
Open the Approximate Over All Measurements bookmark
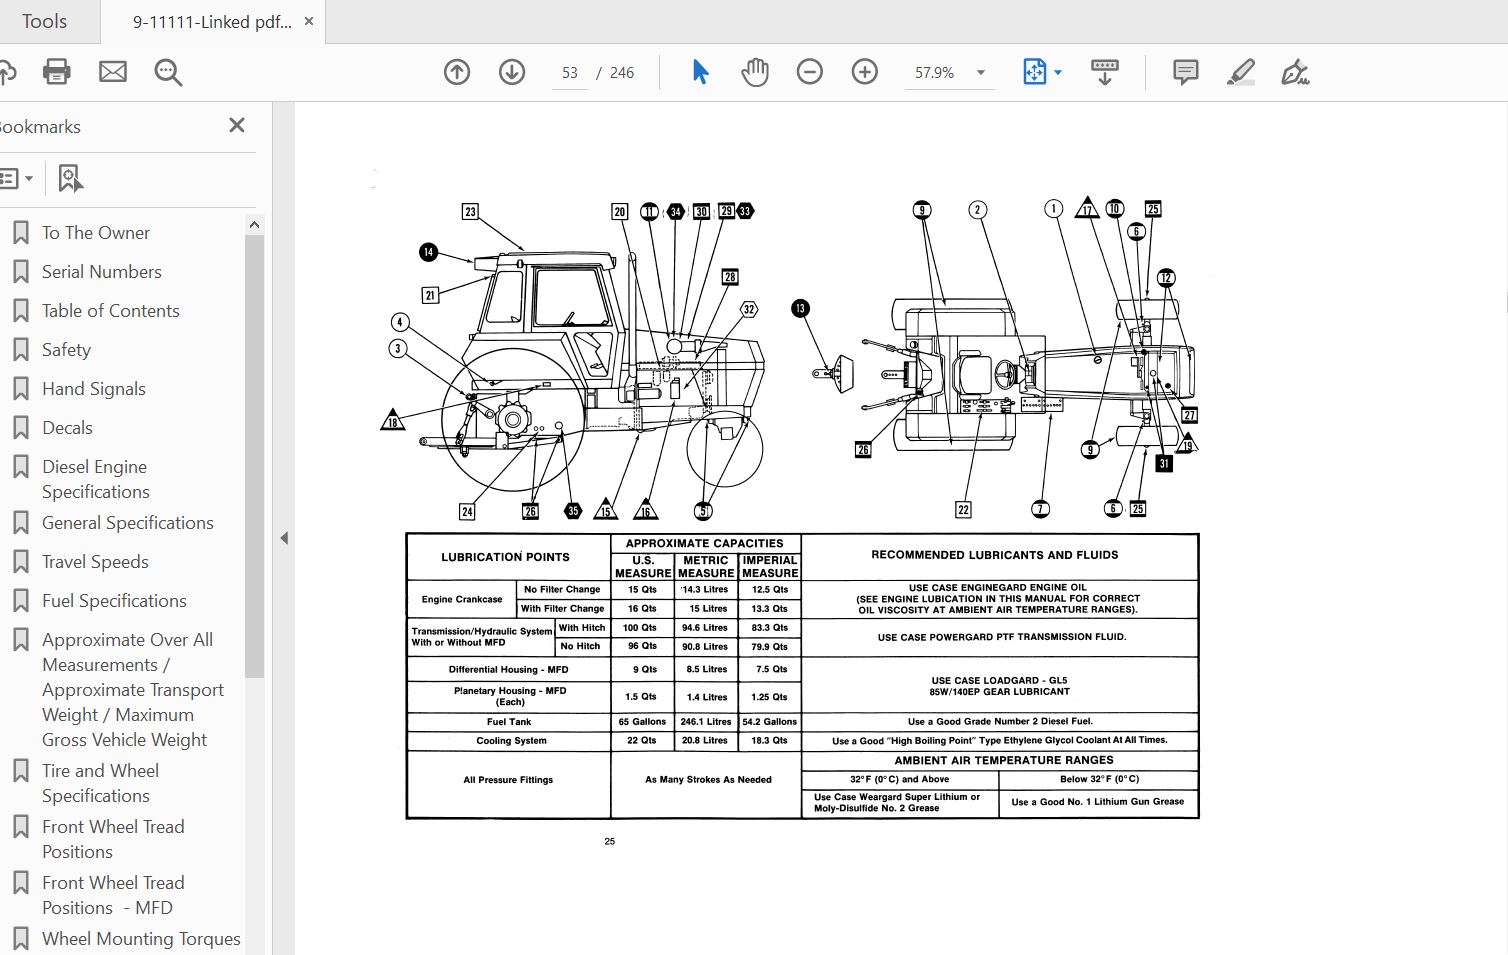click(133, 690)
